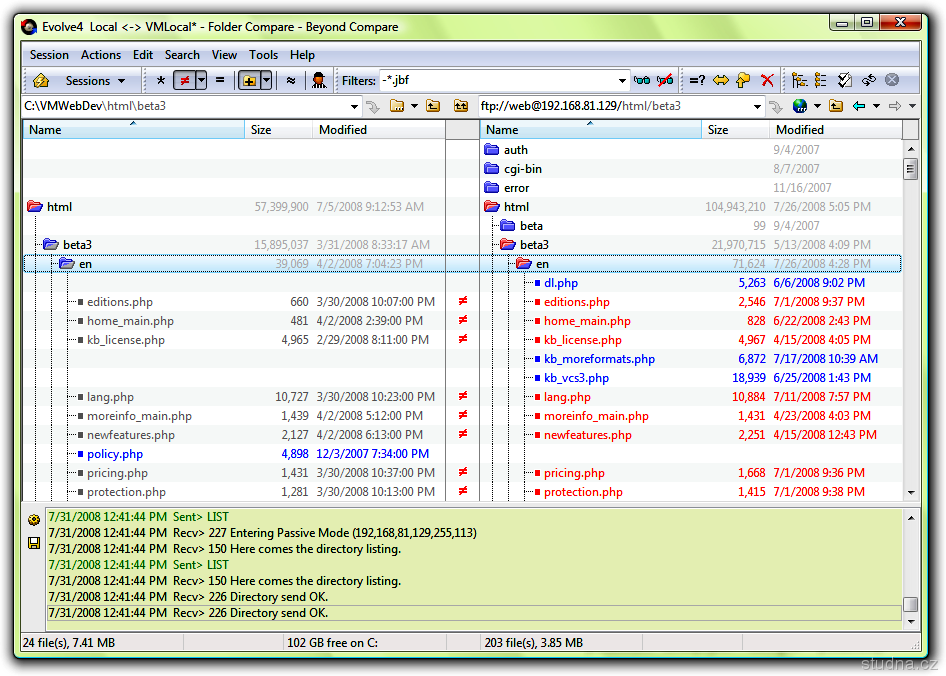Click the Compare Contents equals-question icon
Image resolution: width=946 pixels, height=676 pixels.
(x=697, y=81)
